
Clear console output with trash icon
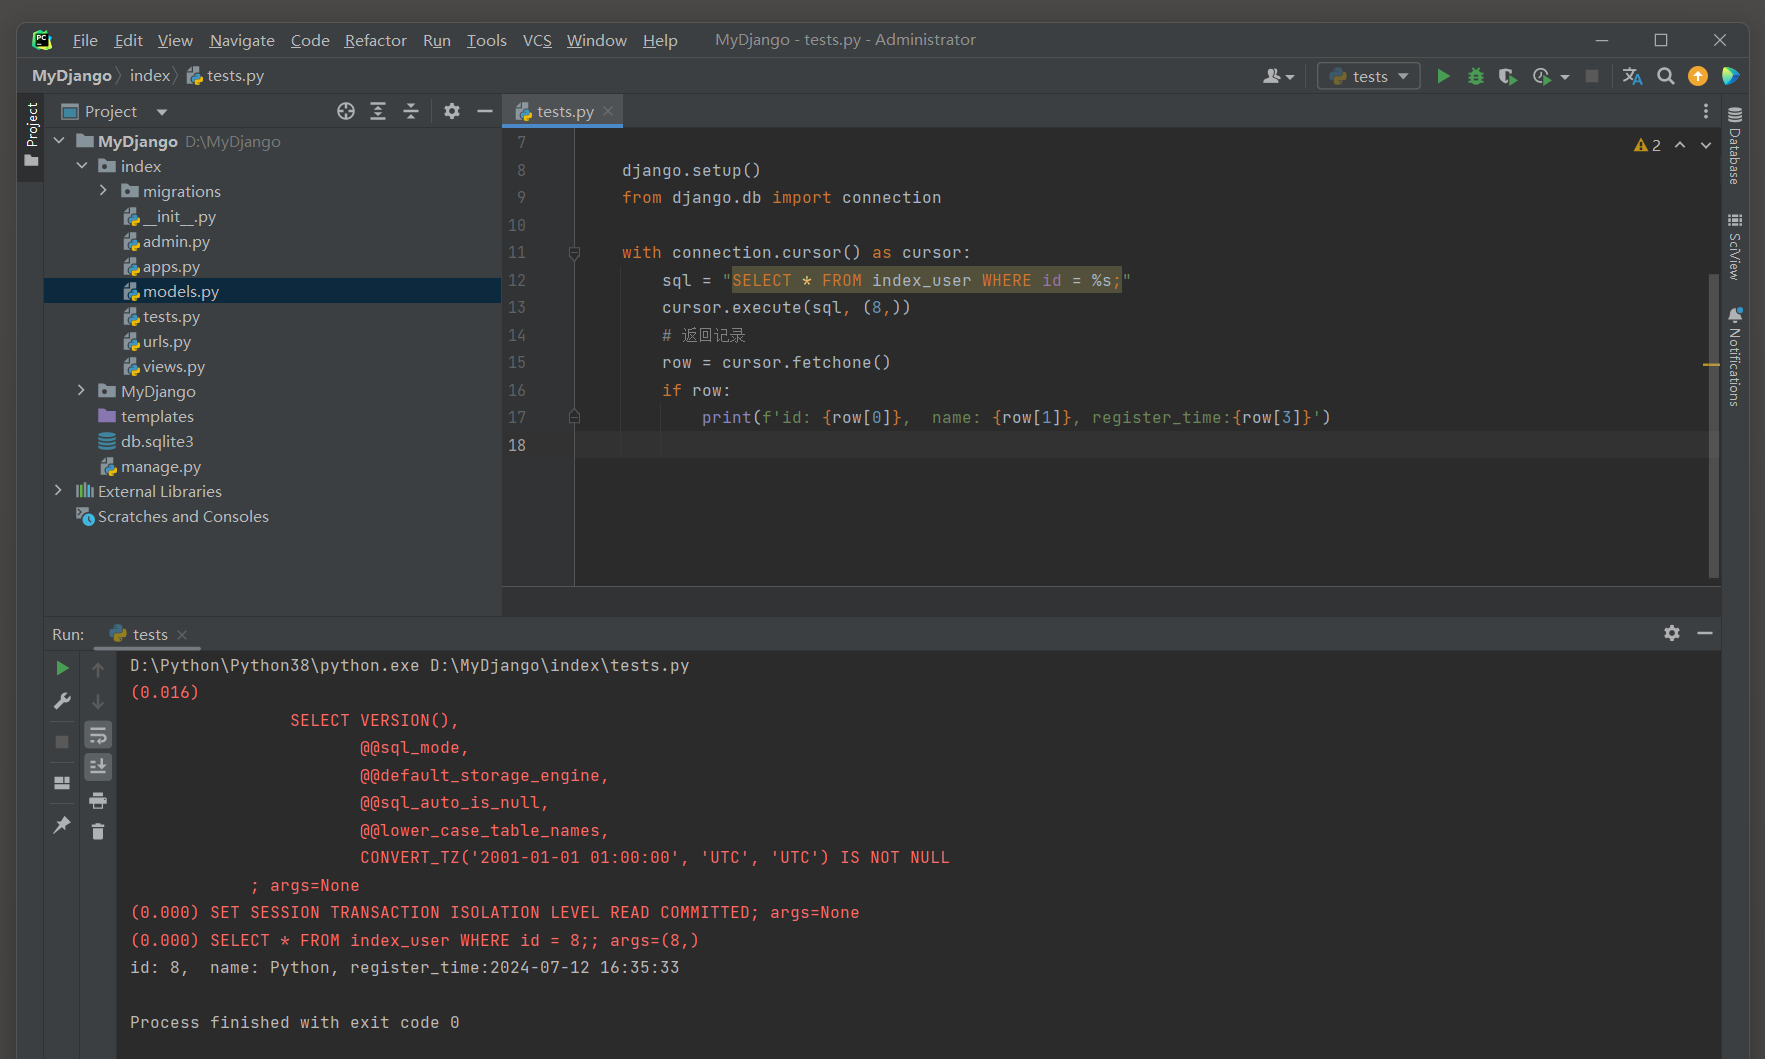tap(98, 831)
